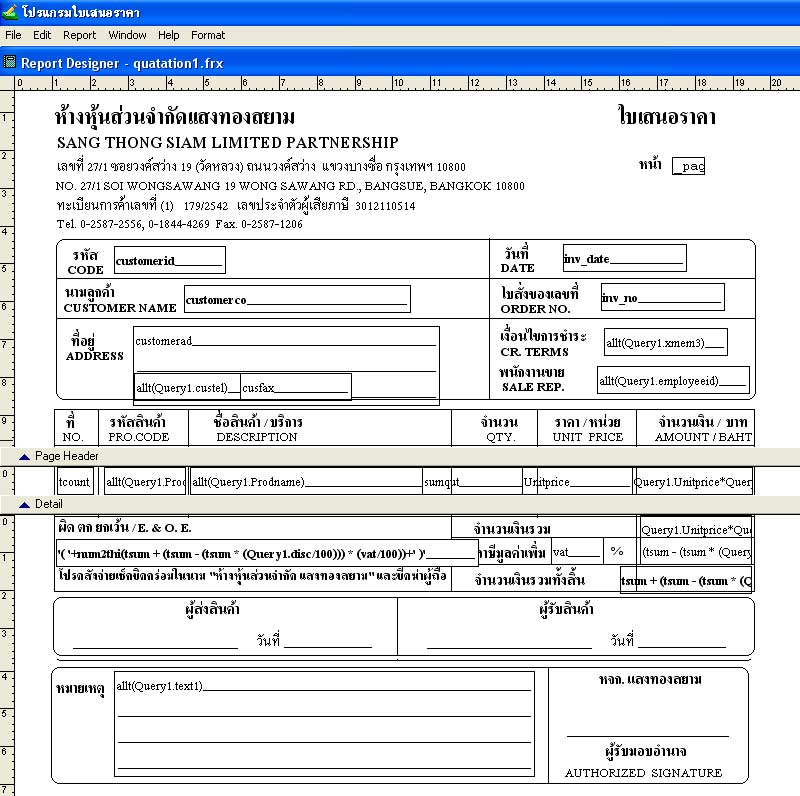This screenshot has height=796, width=800.
Task: Select the 'ผู้ส่งสินค้า' label
Action: [212, 609]
